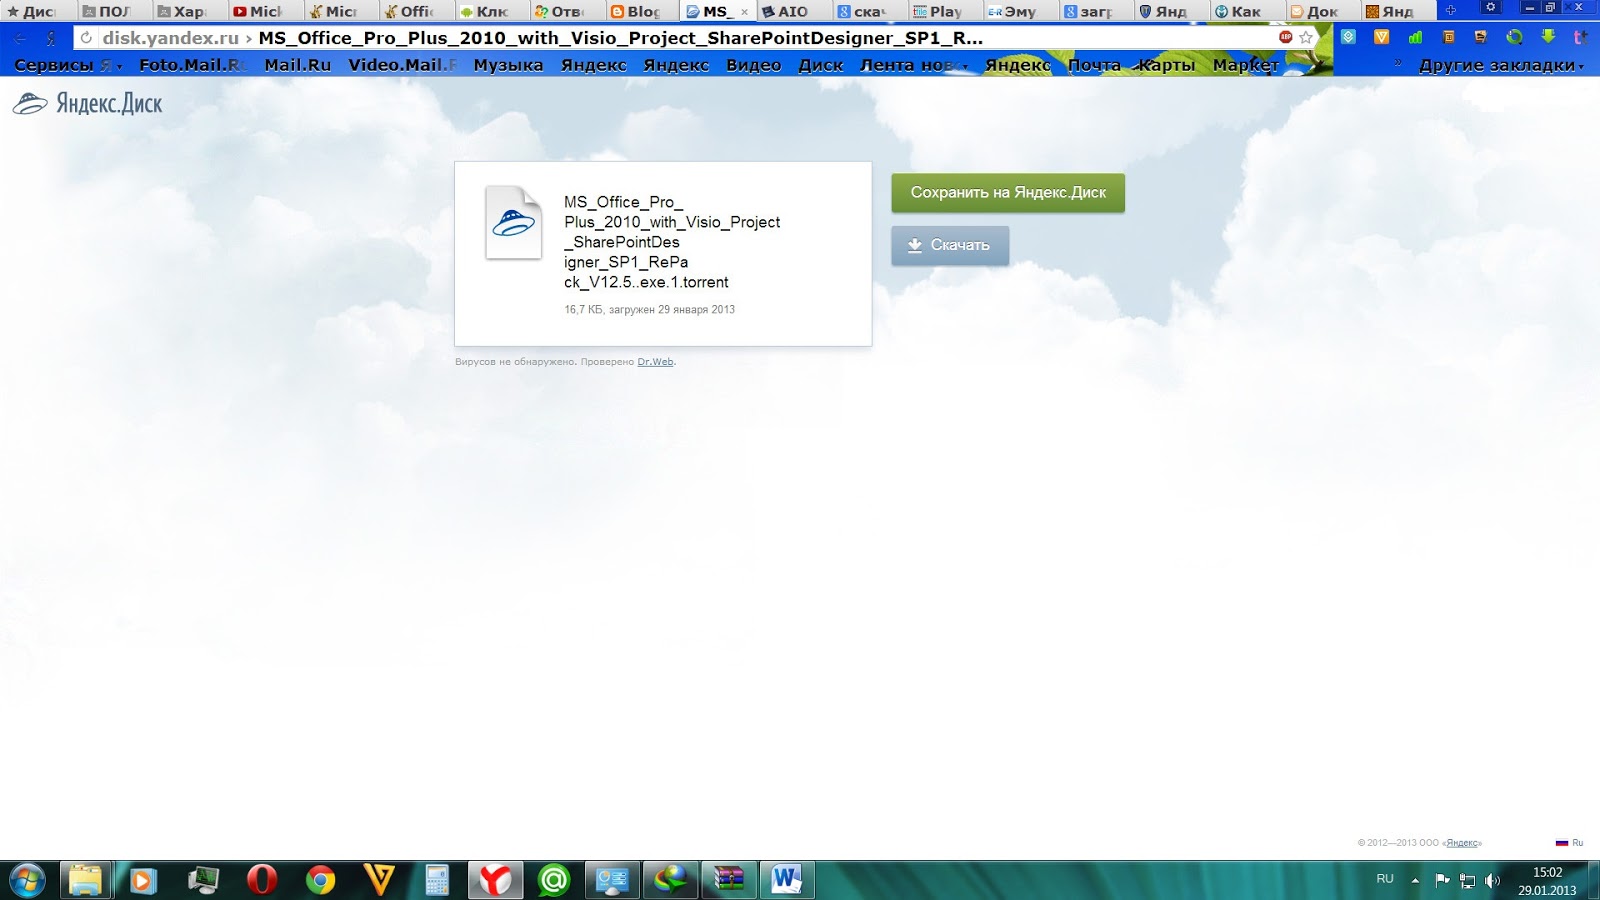Open the media player taskbar icon
Viewport: 1600px width, 900px height.
pyautogui.click(x=143, y=880)
